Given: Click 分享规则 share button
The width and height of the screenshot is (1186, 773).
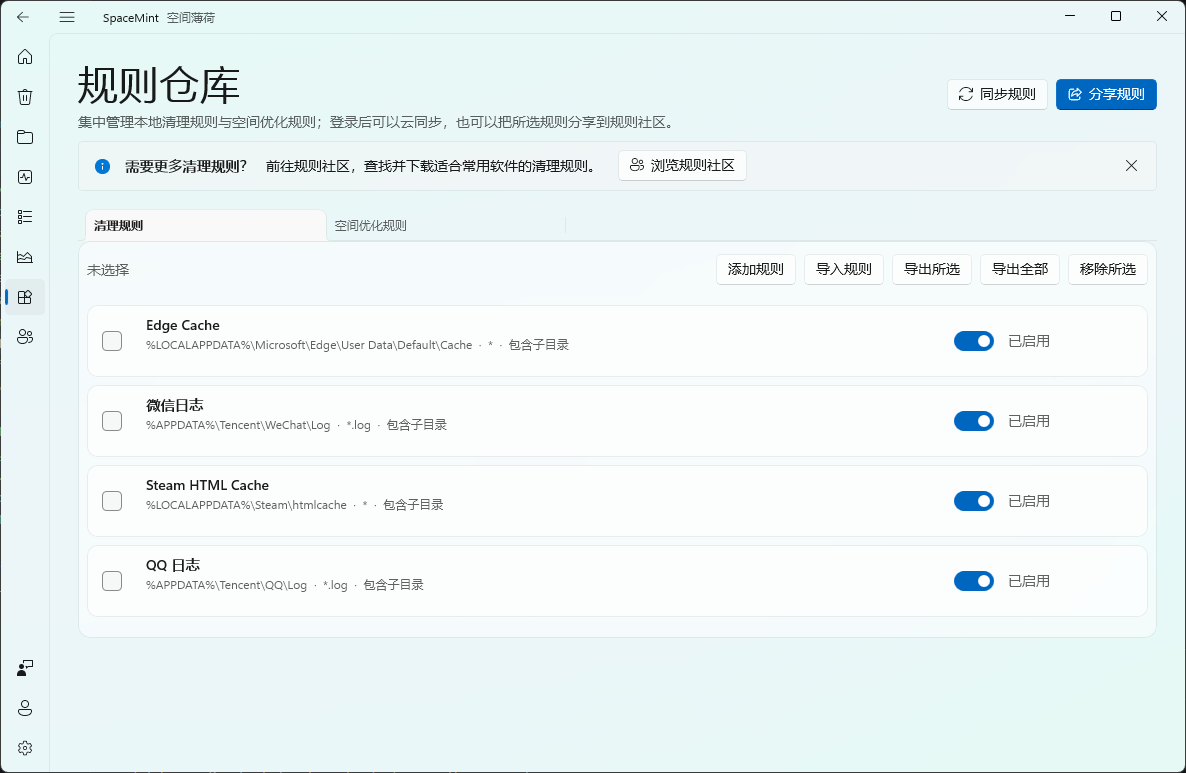Looking at the screenshot, I should [x=1106, y=94].
